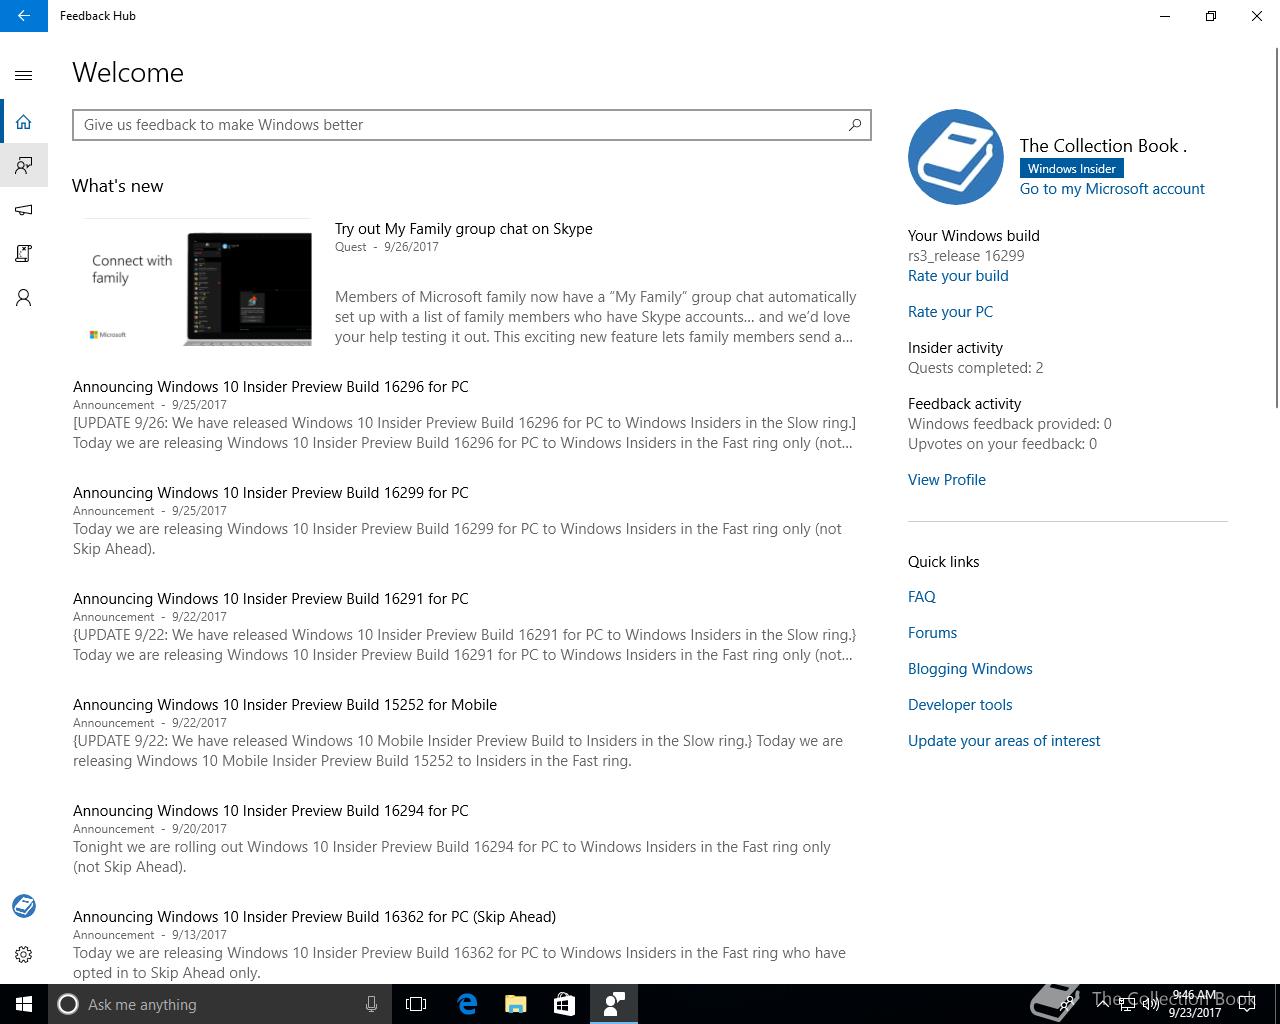Click the vertical scrollbar thumb
1280x1024 pixels.
pos(1276,228)
